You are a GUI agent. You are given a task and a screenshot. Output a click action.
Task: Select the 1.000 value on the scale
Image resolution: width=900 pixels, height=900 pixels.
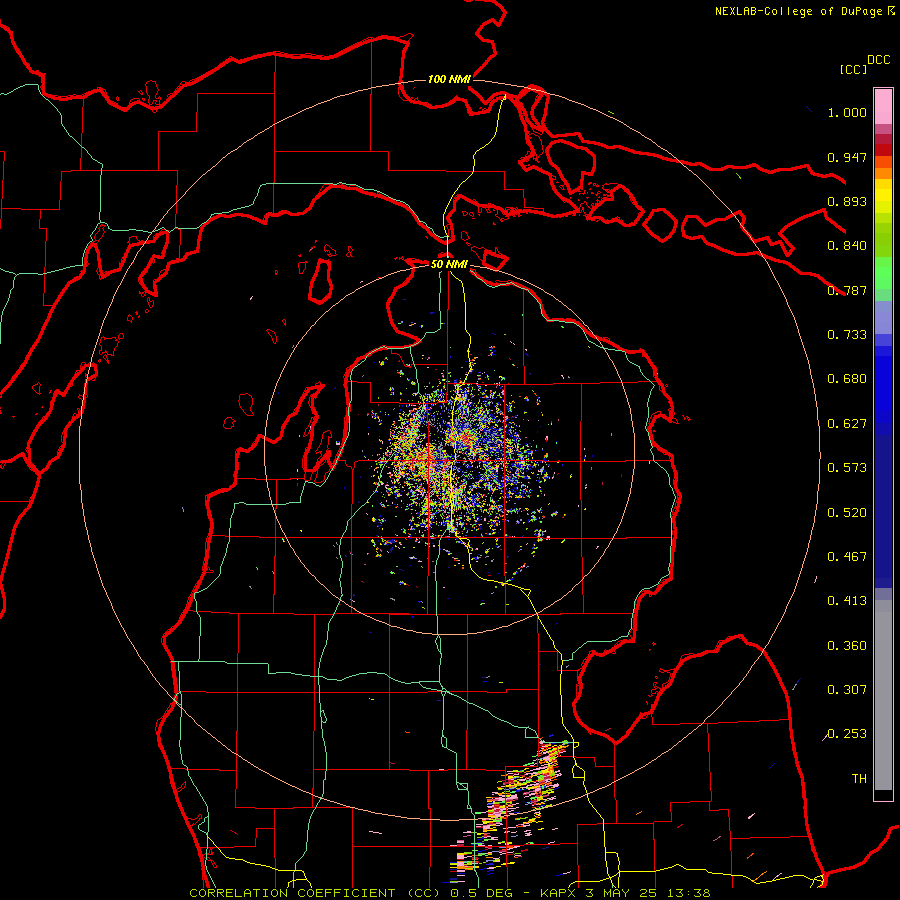click(x=847, y=112)
